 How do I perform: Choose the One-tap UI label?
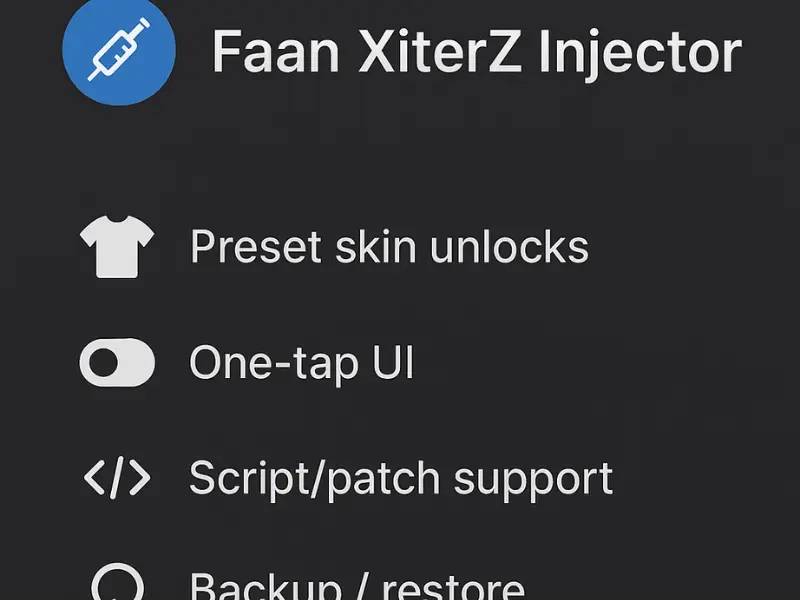point(301,363)
